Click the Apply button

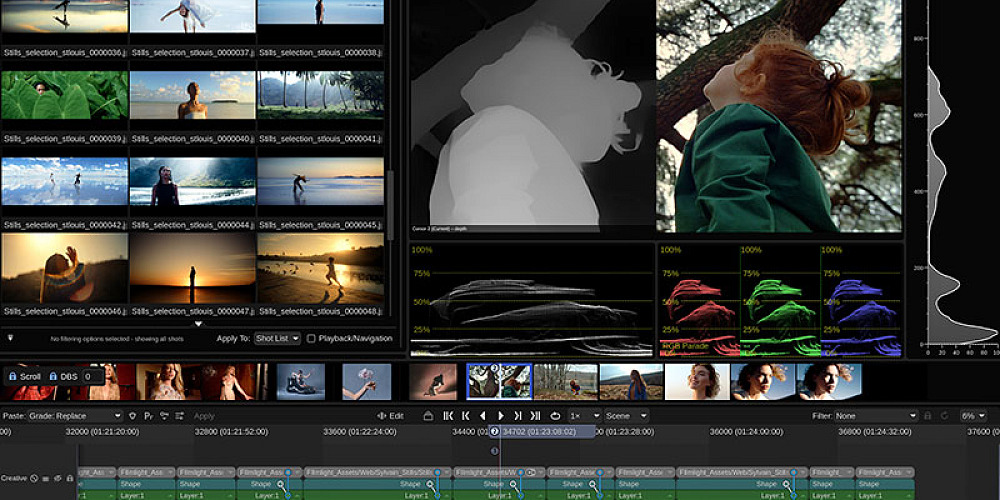pos(204,416)
